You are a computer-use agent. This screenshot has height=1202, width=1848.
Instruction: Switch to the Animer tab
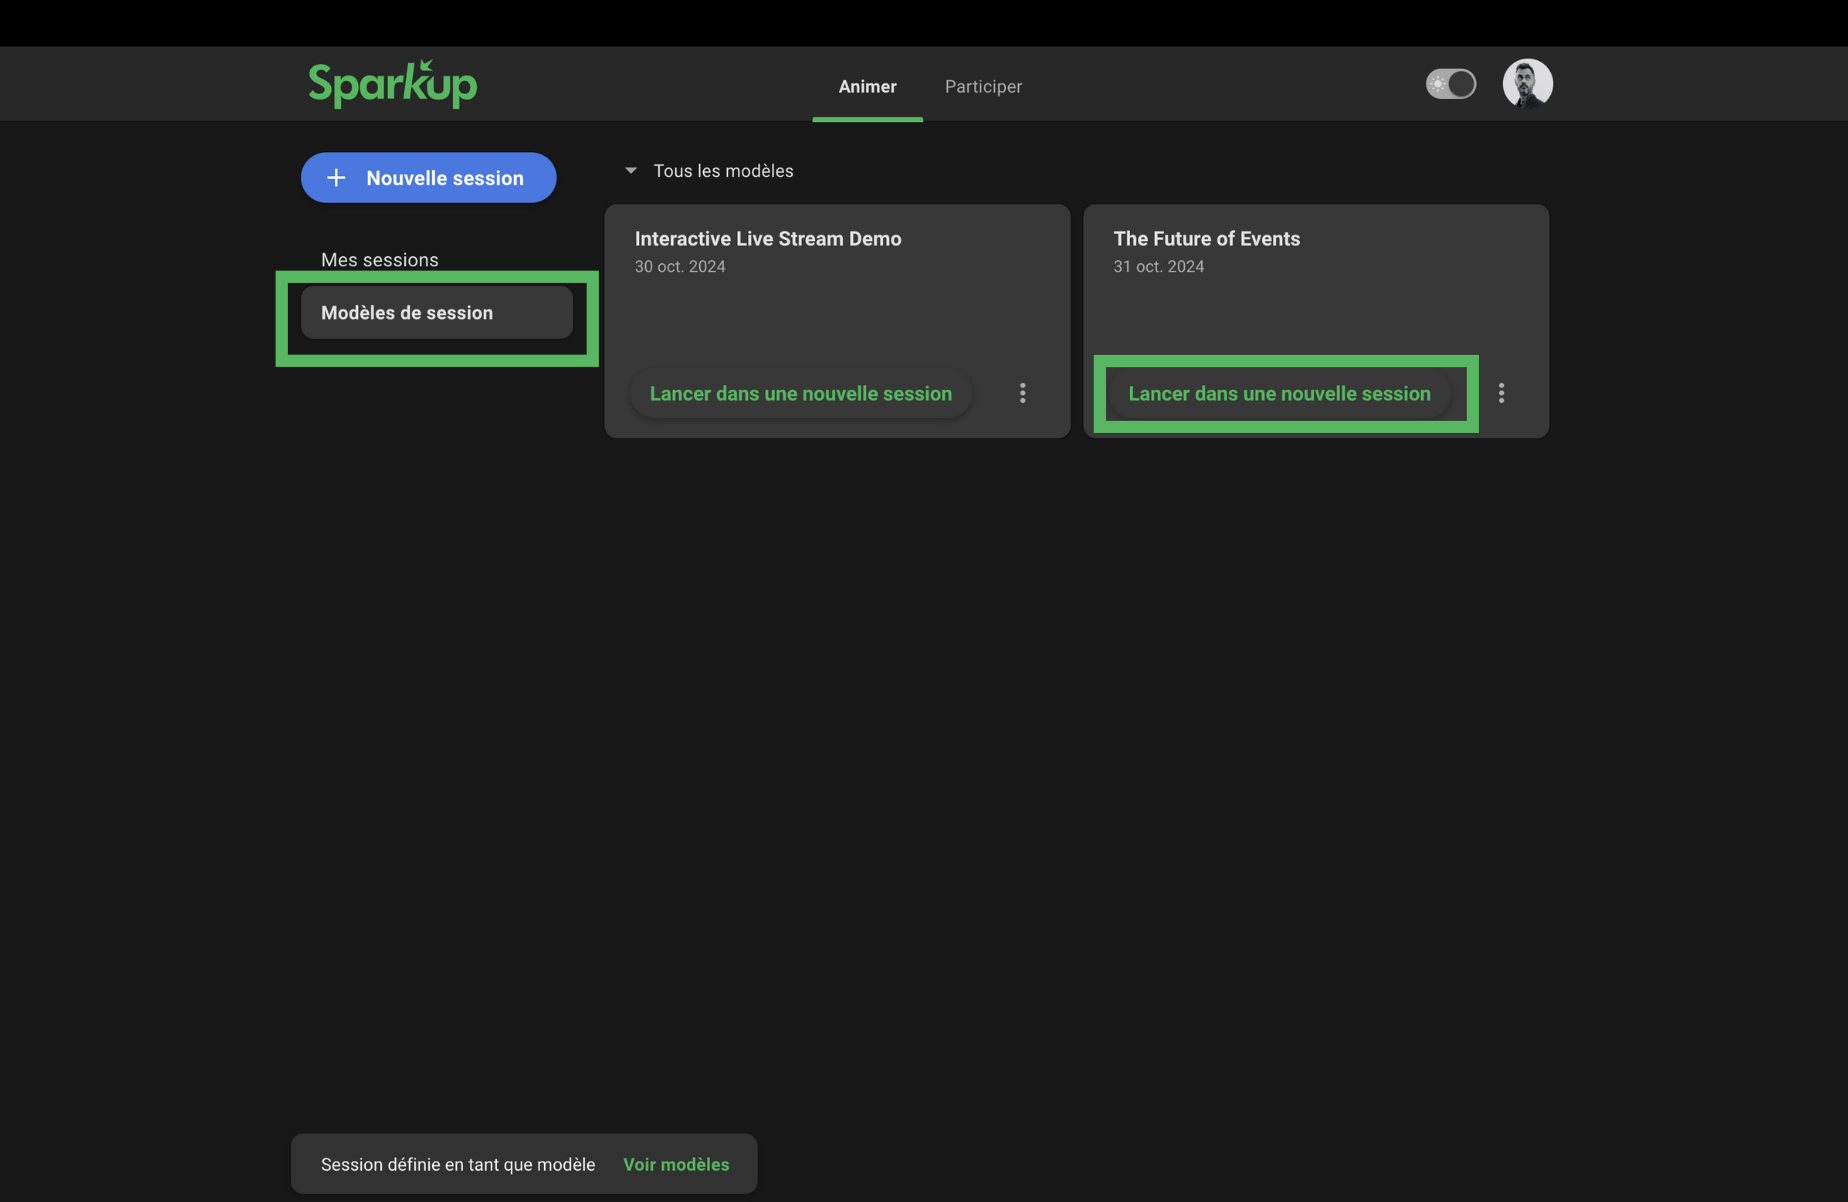click(867, 87)
